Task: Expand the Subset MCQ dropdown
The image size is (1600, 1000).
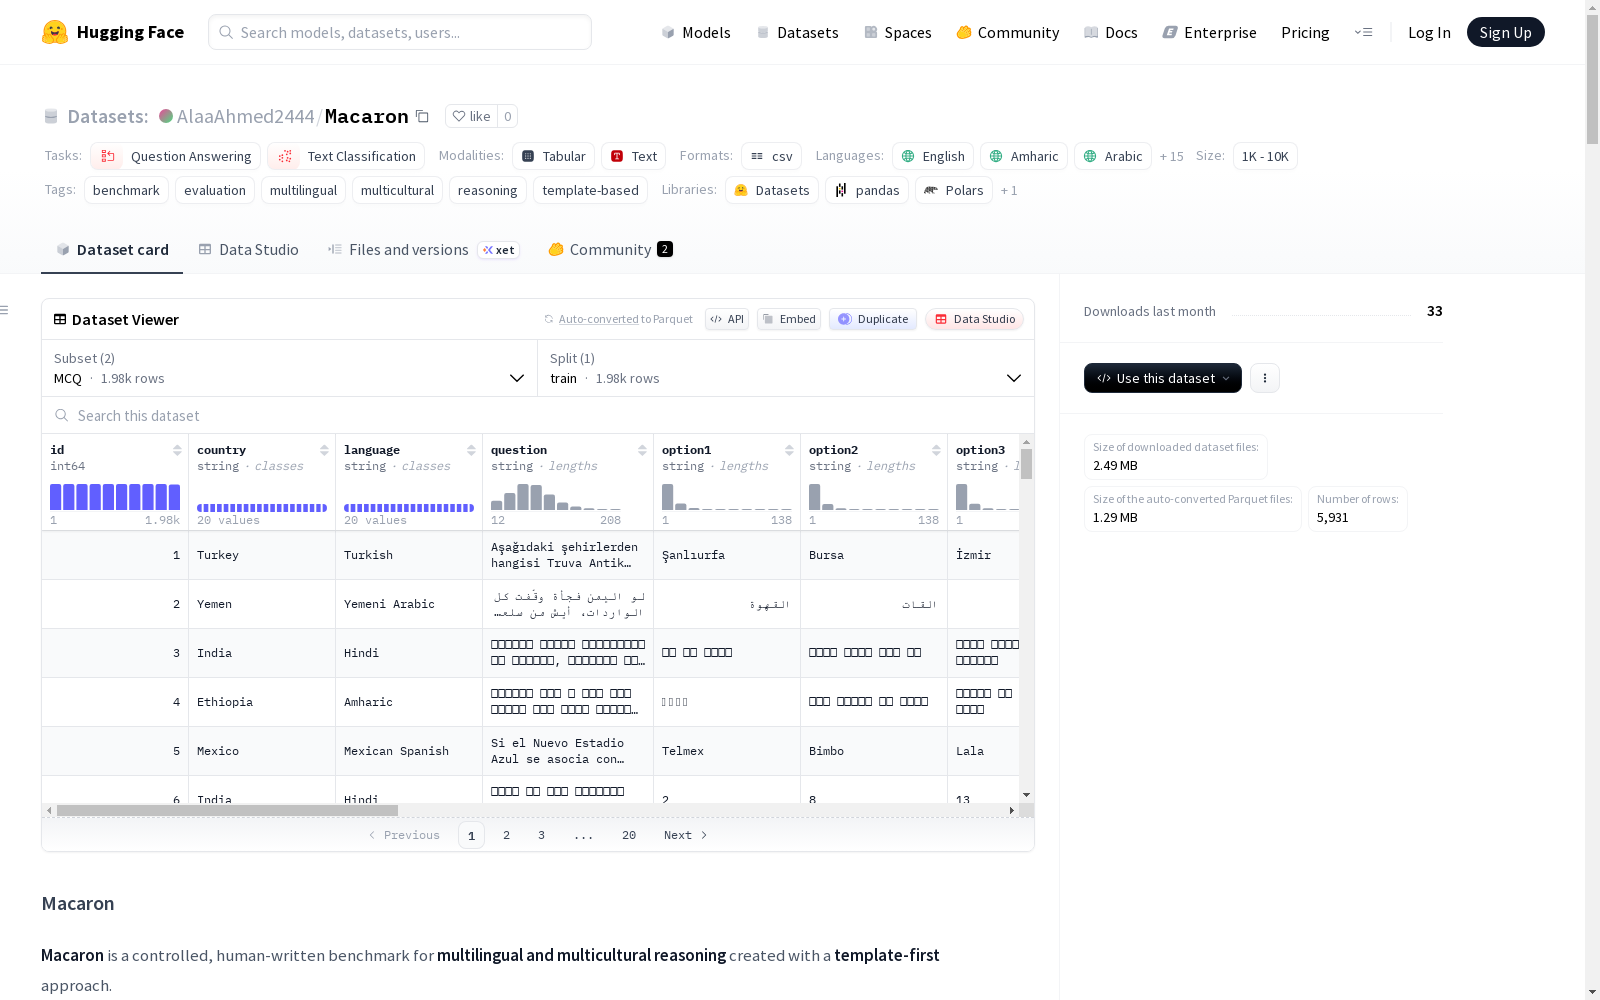Action: coord(290,368)
